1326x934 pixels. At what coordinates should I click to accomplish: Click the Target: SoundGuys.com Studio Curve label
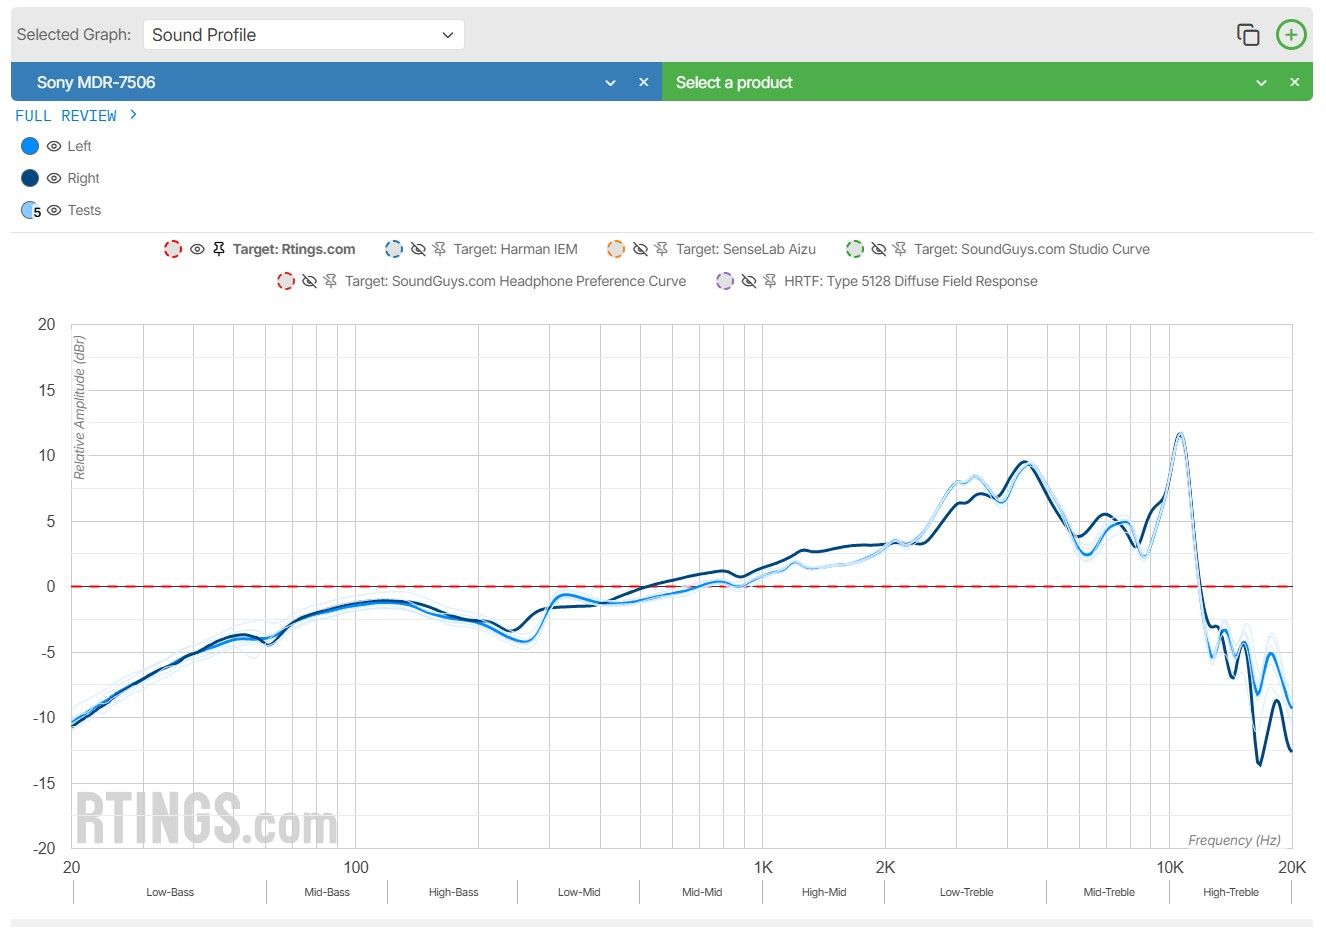tap(1032, 249)
